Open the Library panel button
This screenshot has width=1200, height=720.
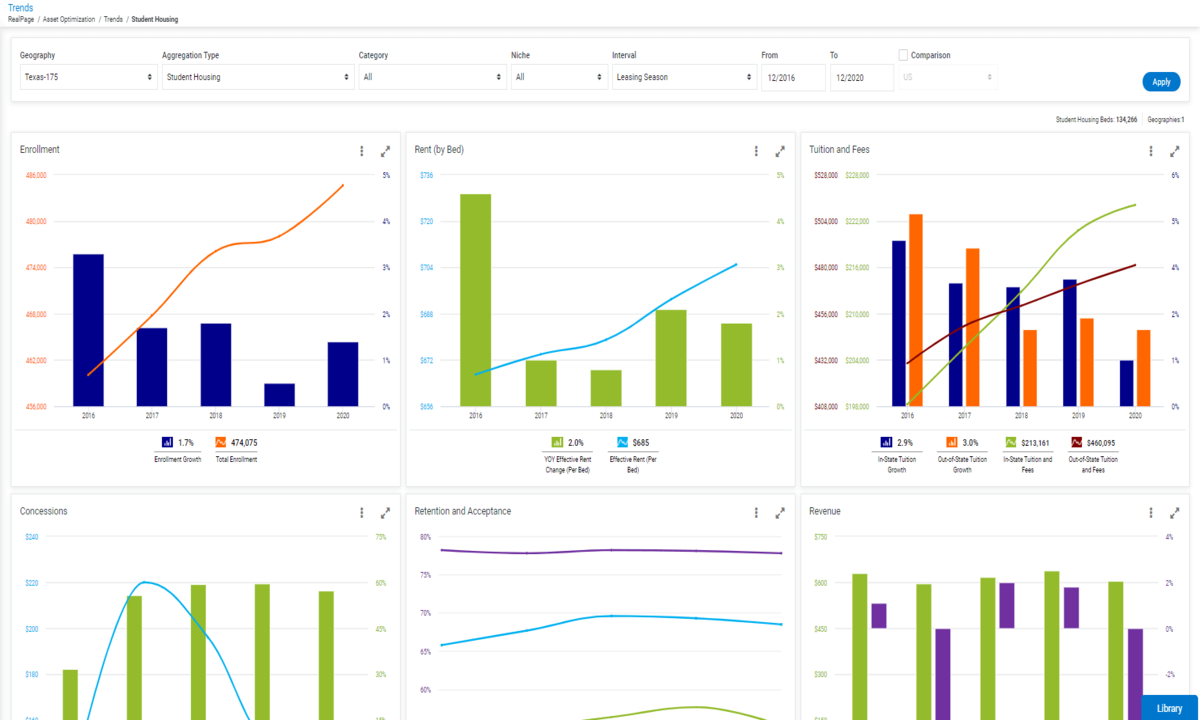1170,708
